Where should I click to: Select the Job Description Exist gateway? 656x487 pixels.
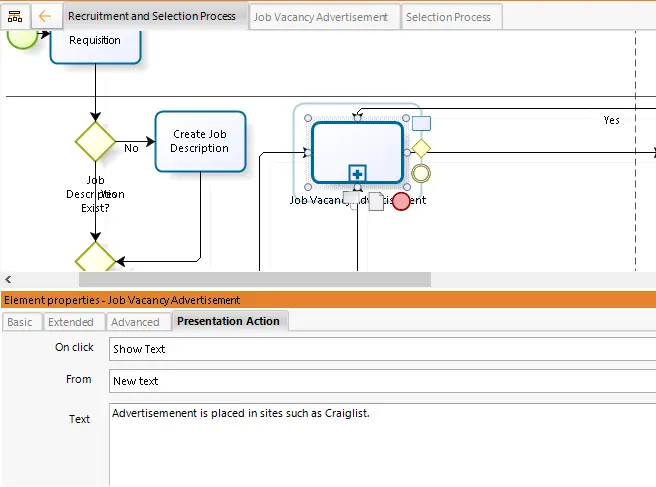point(95,141)
